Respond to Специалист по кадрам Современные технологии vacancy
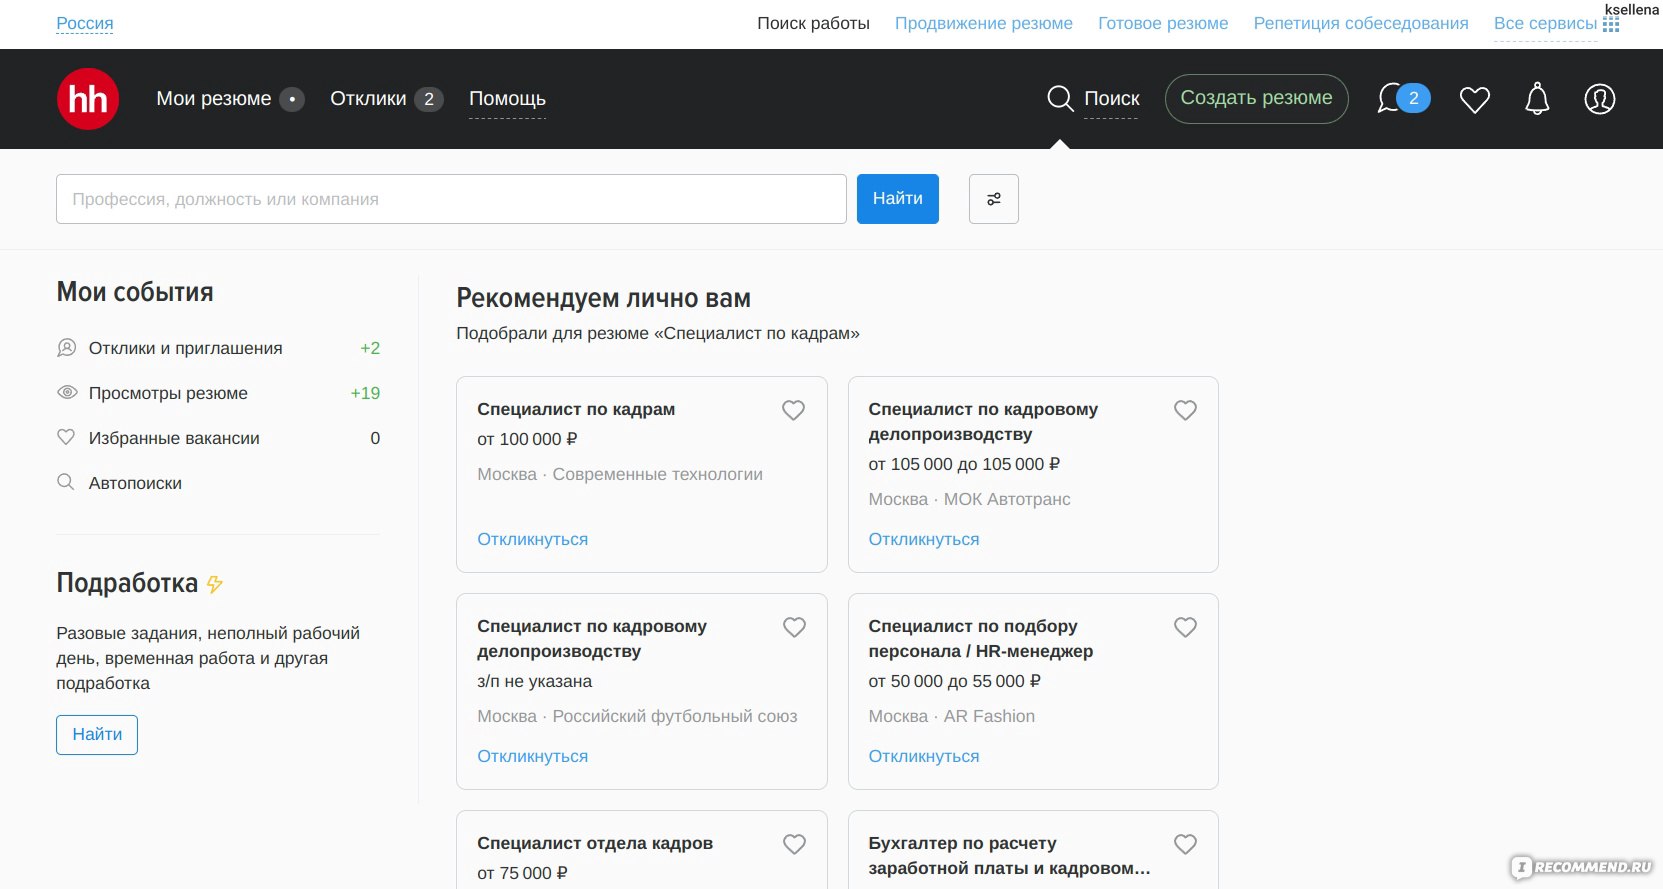 [533, 539]
